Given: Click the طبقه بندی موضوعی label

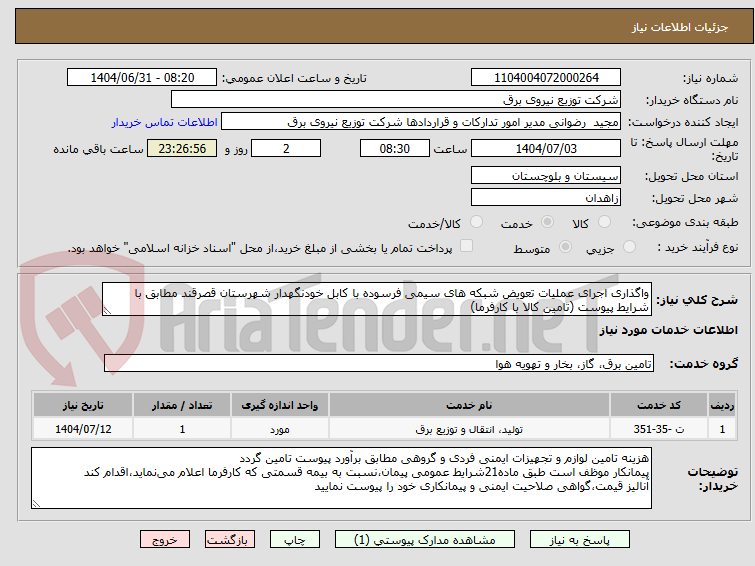Looking at the screenshot, I should click(685, 222).
